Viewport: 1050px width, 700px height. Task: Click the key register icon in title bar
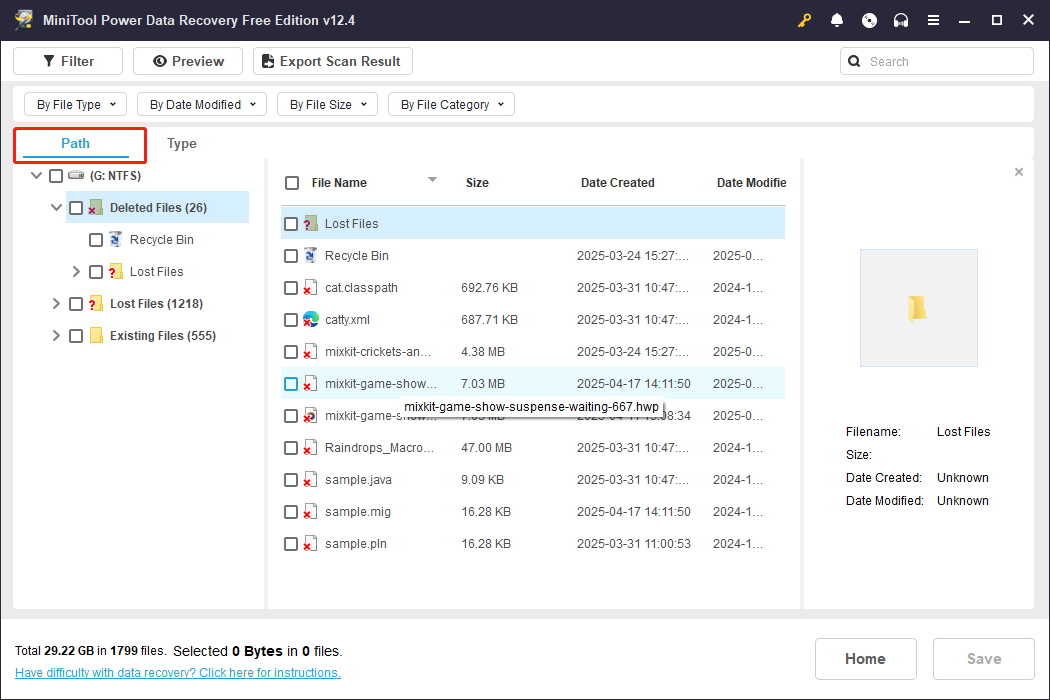804,20
